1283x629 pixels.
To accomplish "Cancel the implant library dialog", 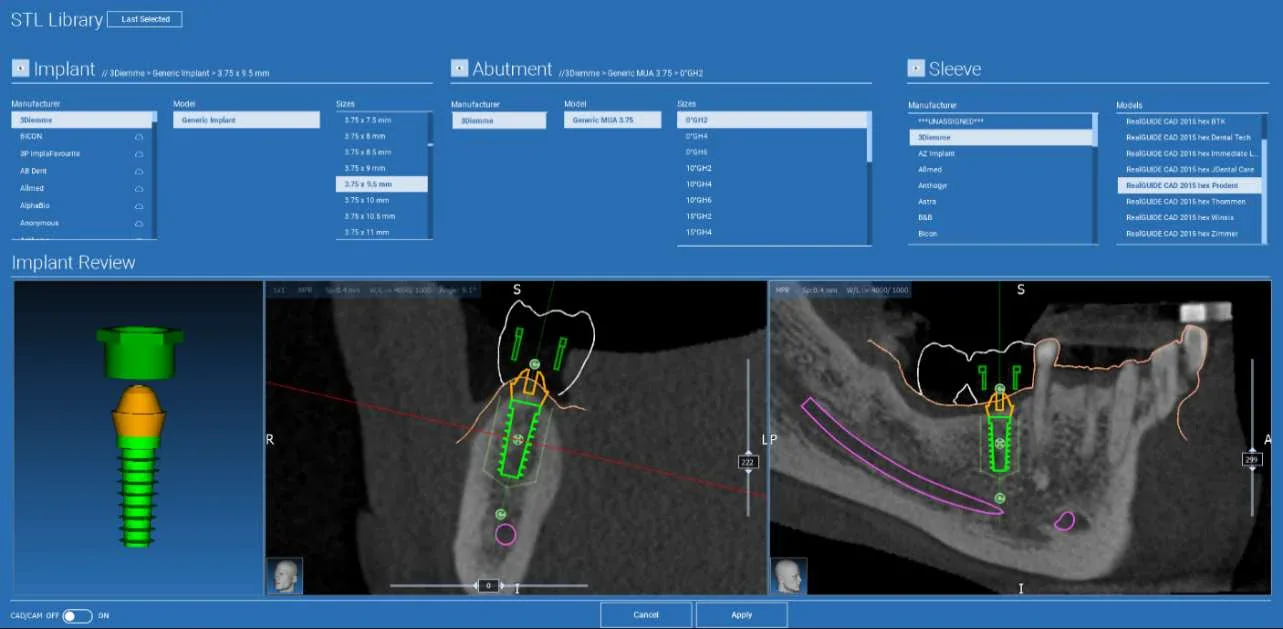I will pyautogui.click(x=646, y=615).
